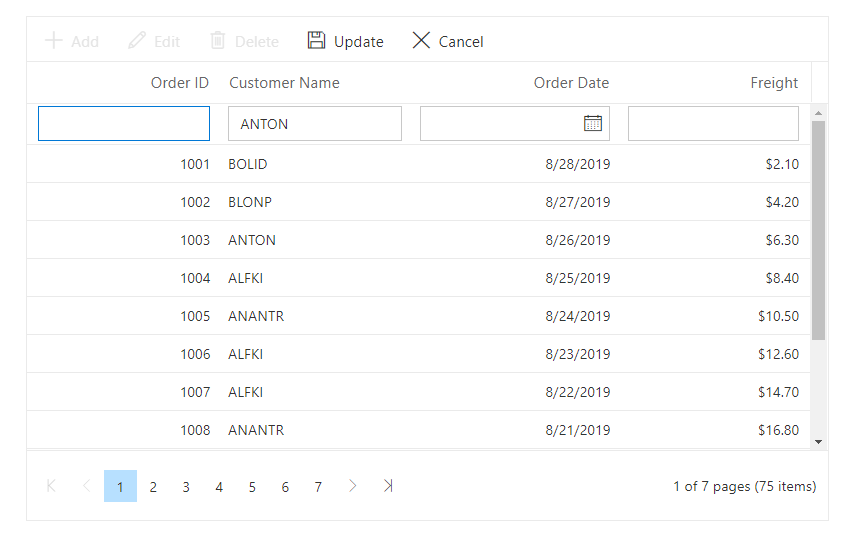Sort by the Freight column header
853x536 pixels.
(x=774, y=83)
